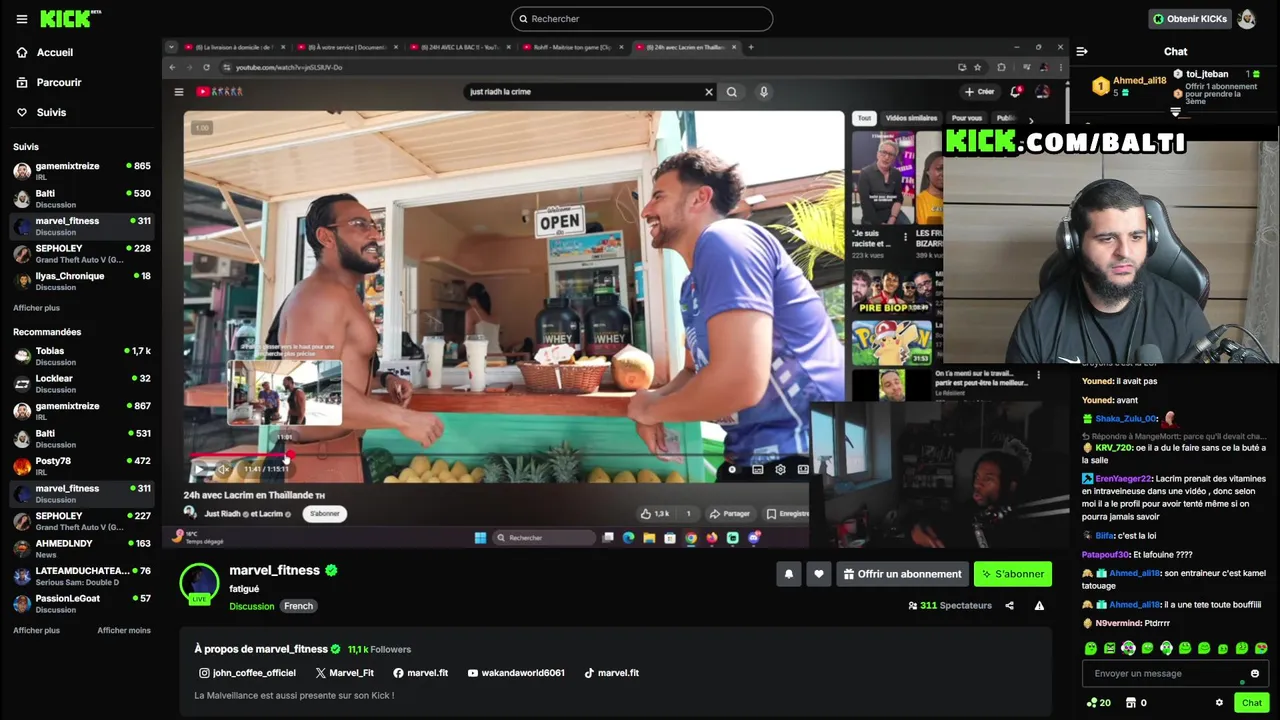This screenshot has width=1280, height=720.
Task: Open the emoji picker in the message box
Action: [x=1255, y=674]
